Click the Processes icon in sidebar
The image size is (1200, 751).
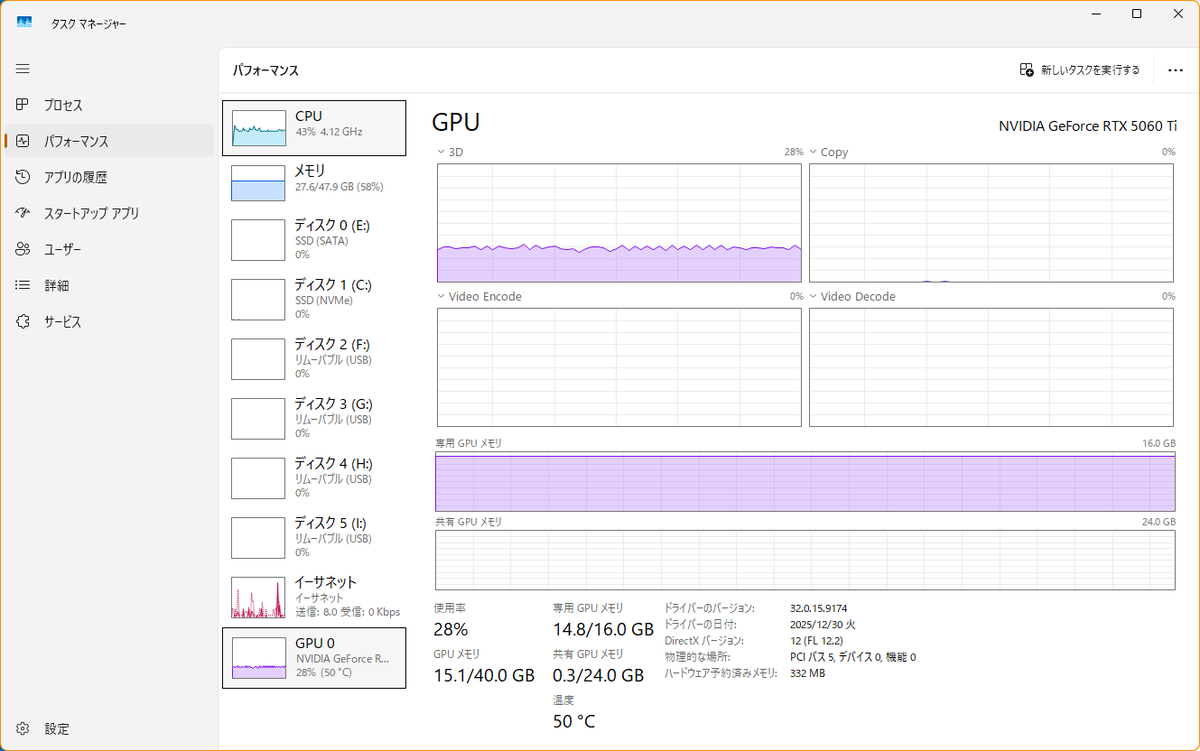tap(23, 105)
